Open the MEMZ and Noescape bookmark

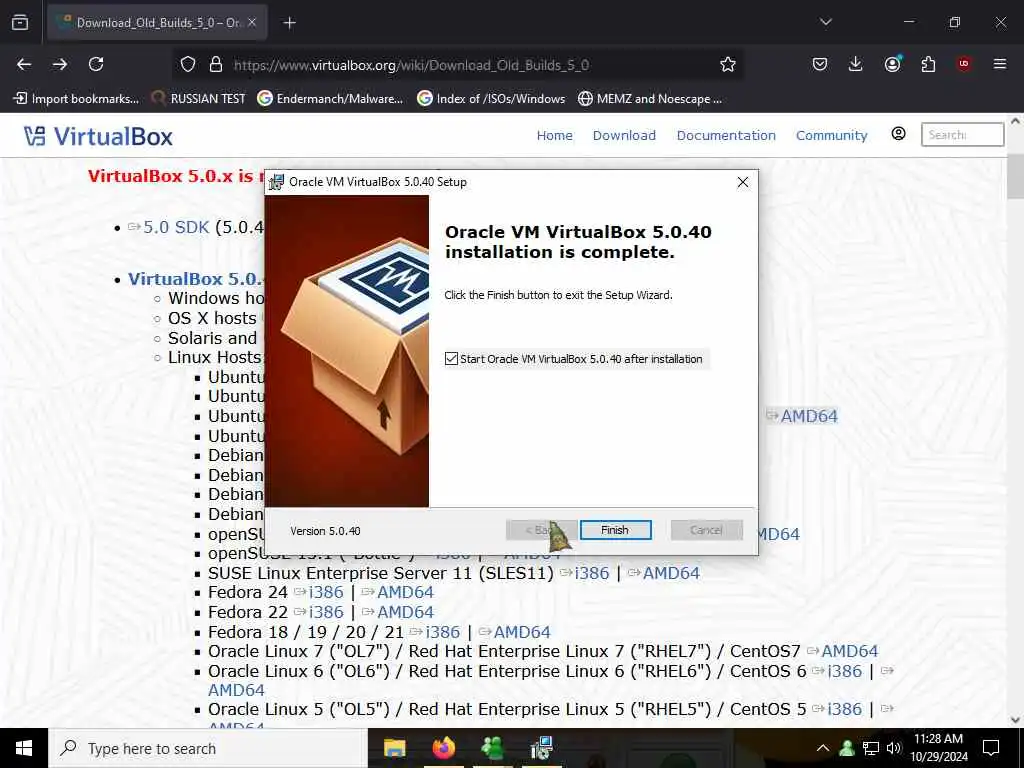pyautogui.click(x=650, y=99)
